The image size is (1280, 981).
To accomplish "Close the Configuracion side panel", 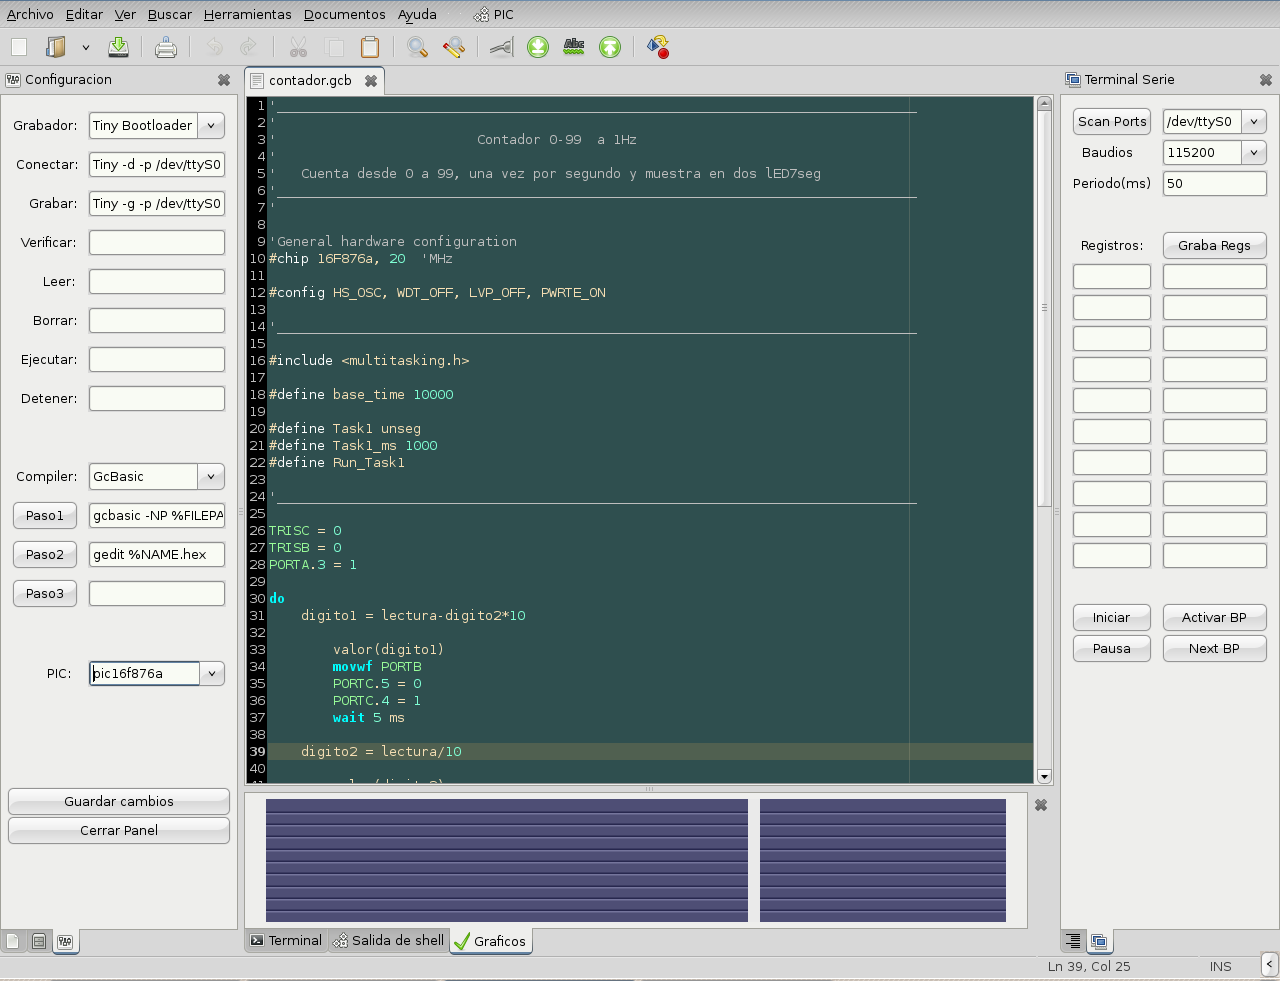I will 224,80.
